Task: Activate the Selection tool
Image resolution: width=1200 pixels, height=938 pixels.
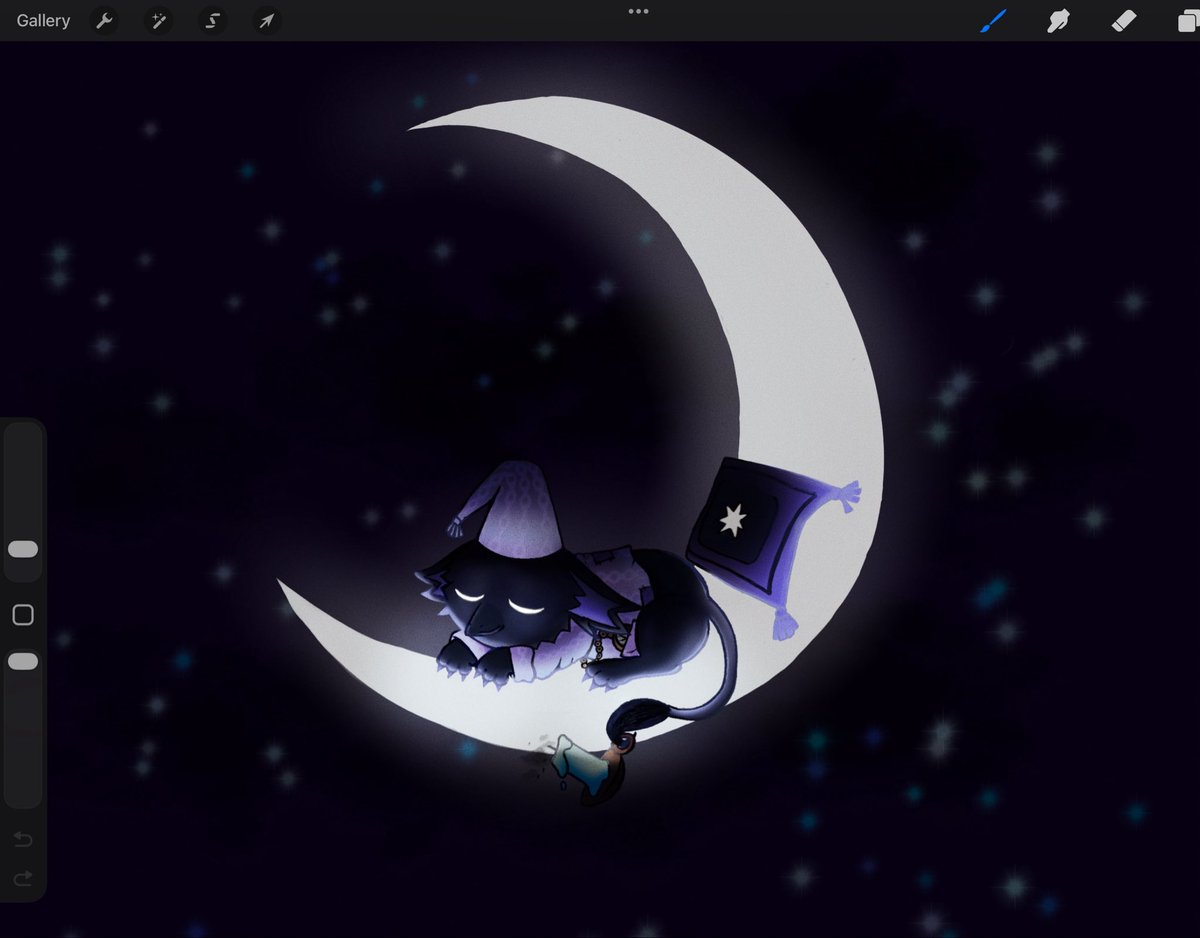Action: click(x=212, y=20)
